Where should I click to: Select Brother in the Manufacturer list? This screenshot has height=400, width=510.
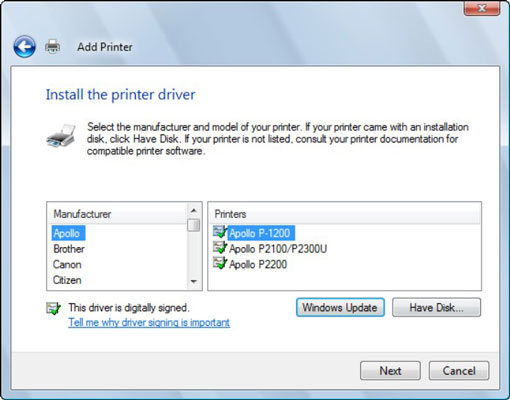[69, 249]
